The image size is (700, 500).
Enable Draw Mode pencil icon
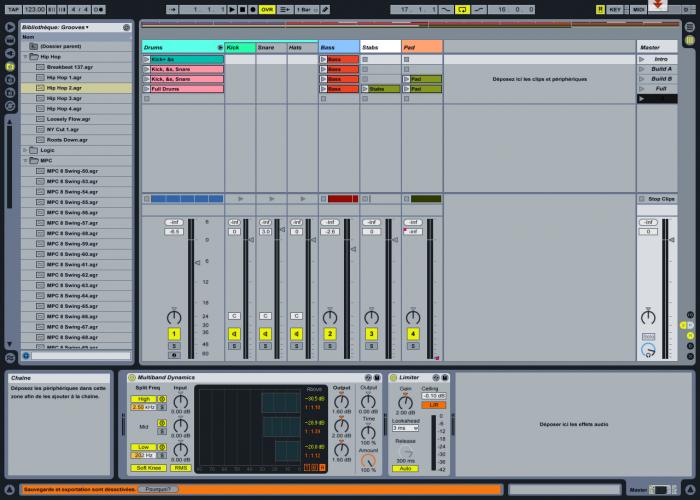click(325, 9)
